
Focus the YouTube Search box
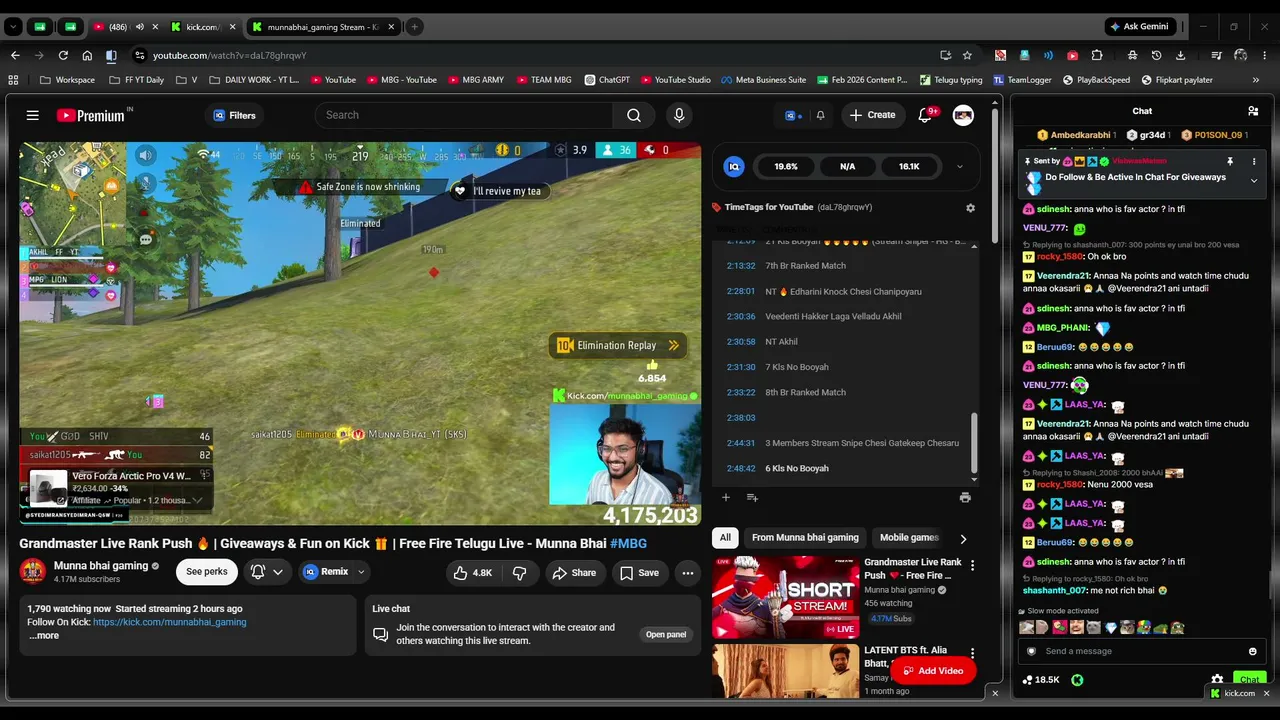(x=465, y=115)
